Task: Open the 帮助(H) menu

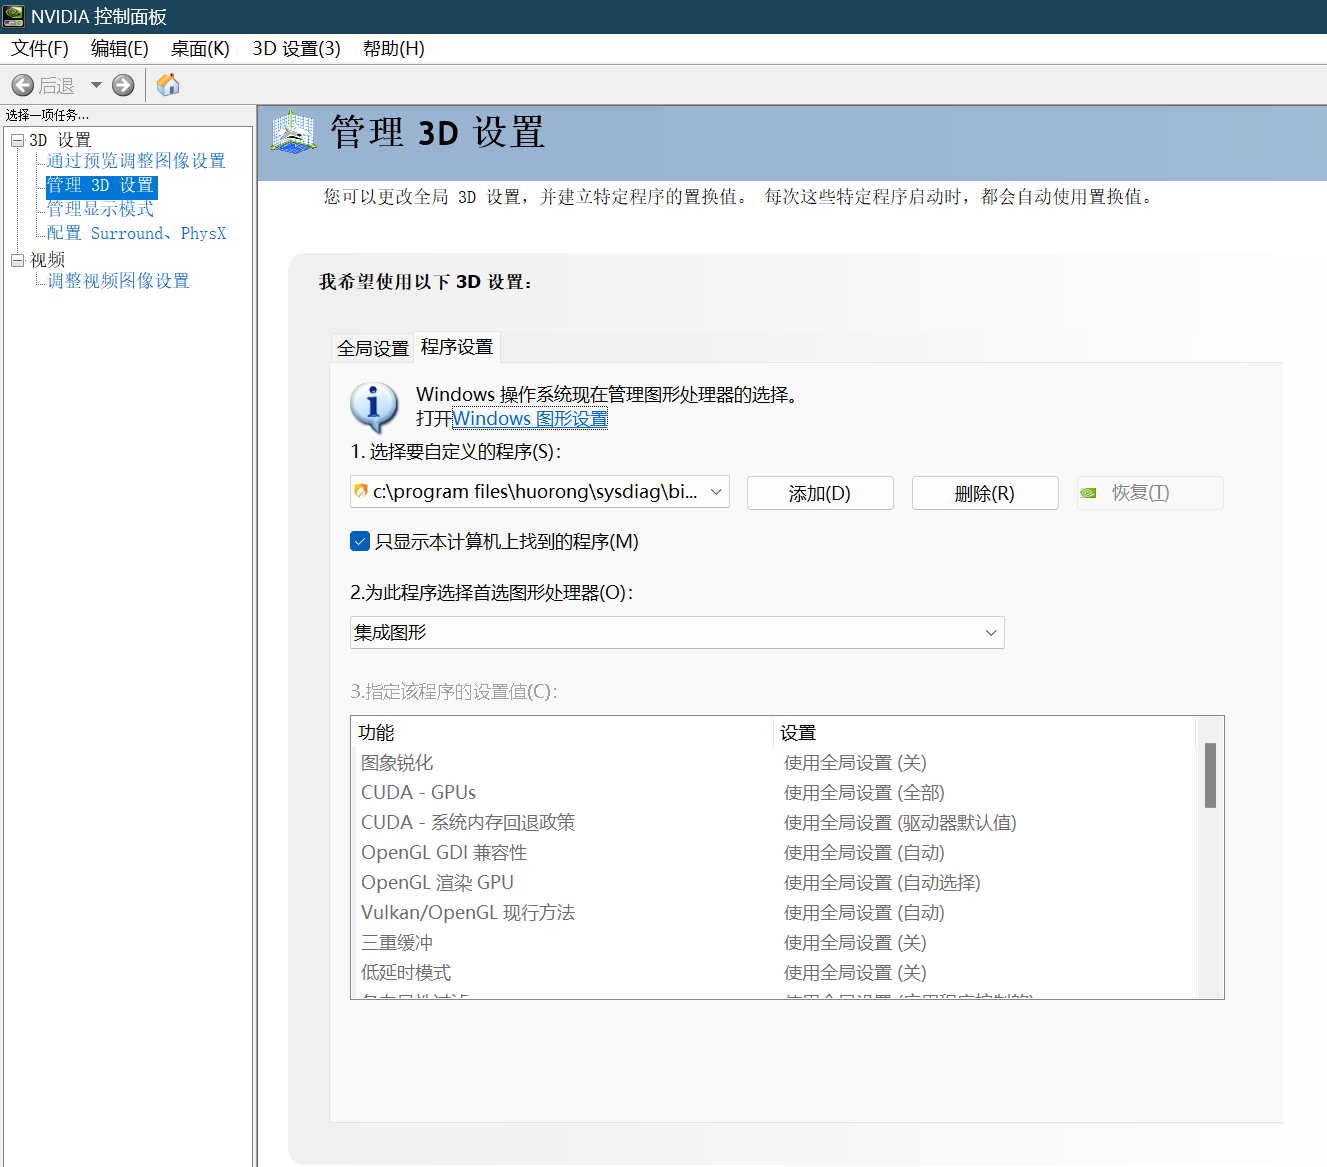Action: pyautogui.click(x=393, y=49)
